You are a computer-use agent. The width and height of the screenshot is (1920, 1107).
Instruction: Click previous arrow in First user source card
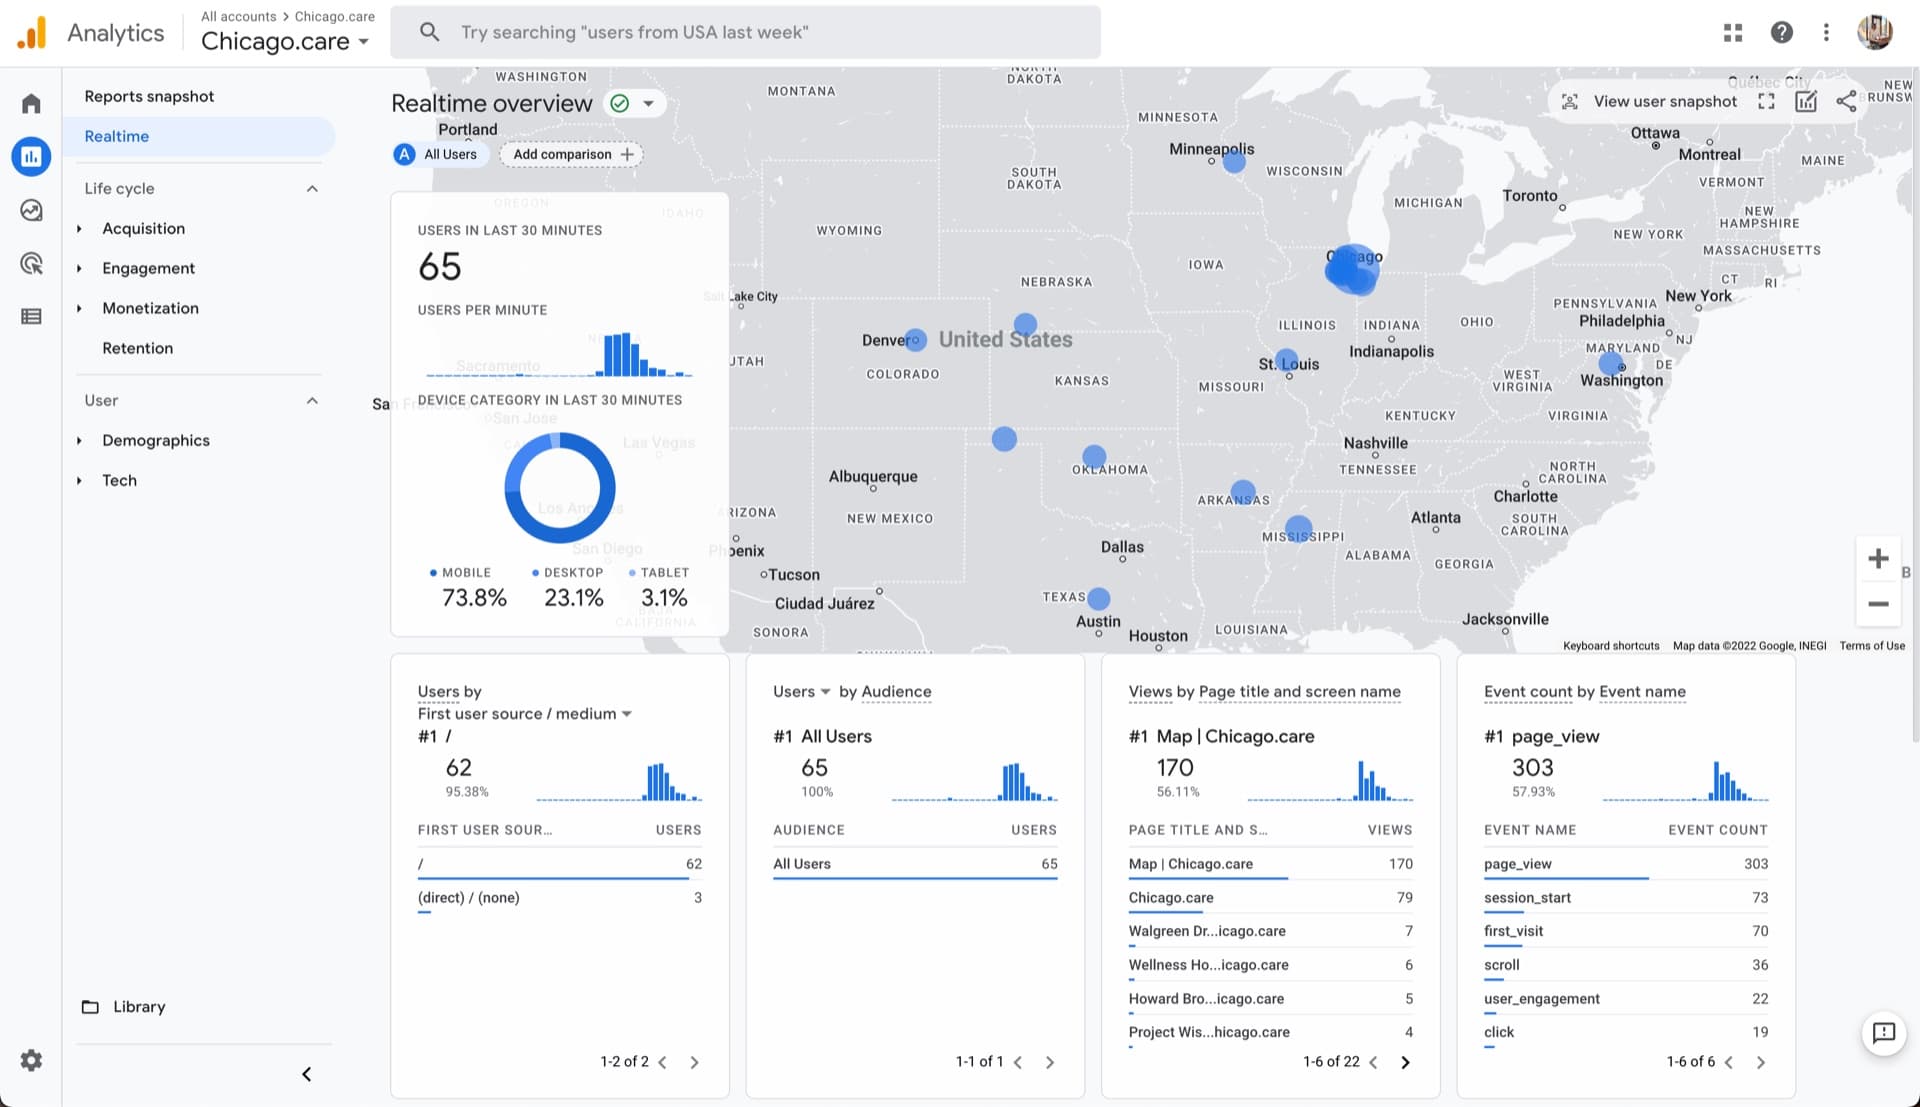pos(663,1062)
